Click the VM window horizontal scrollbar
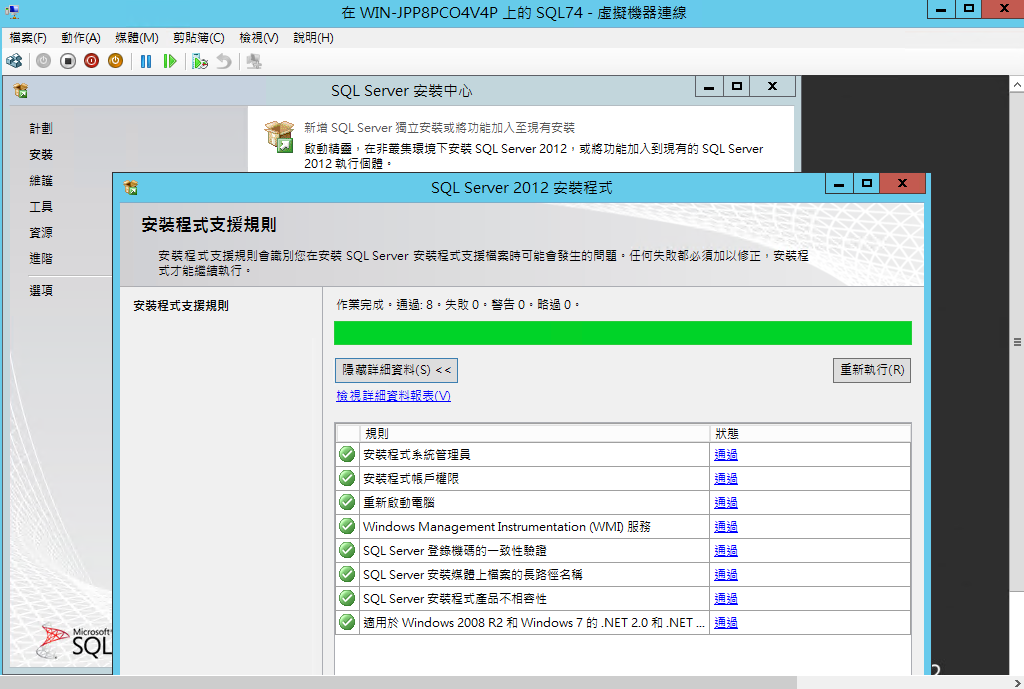The width and height of the screenshot is (1024, 689). [398, 682]
